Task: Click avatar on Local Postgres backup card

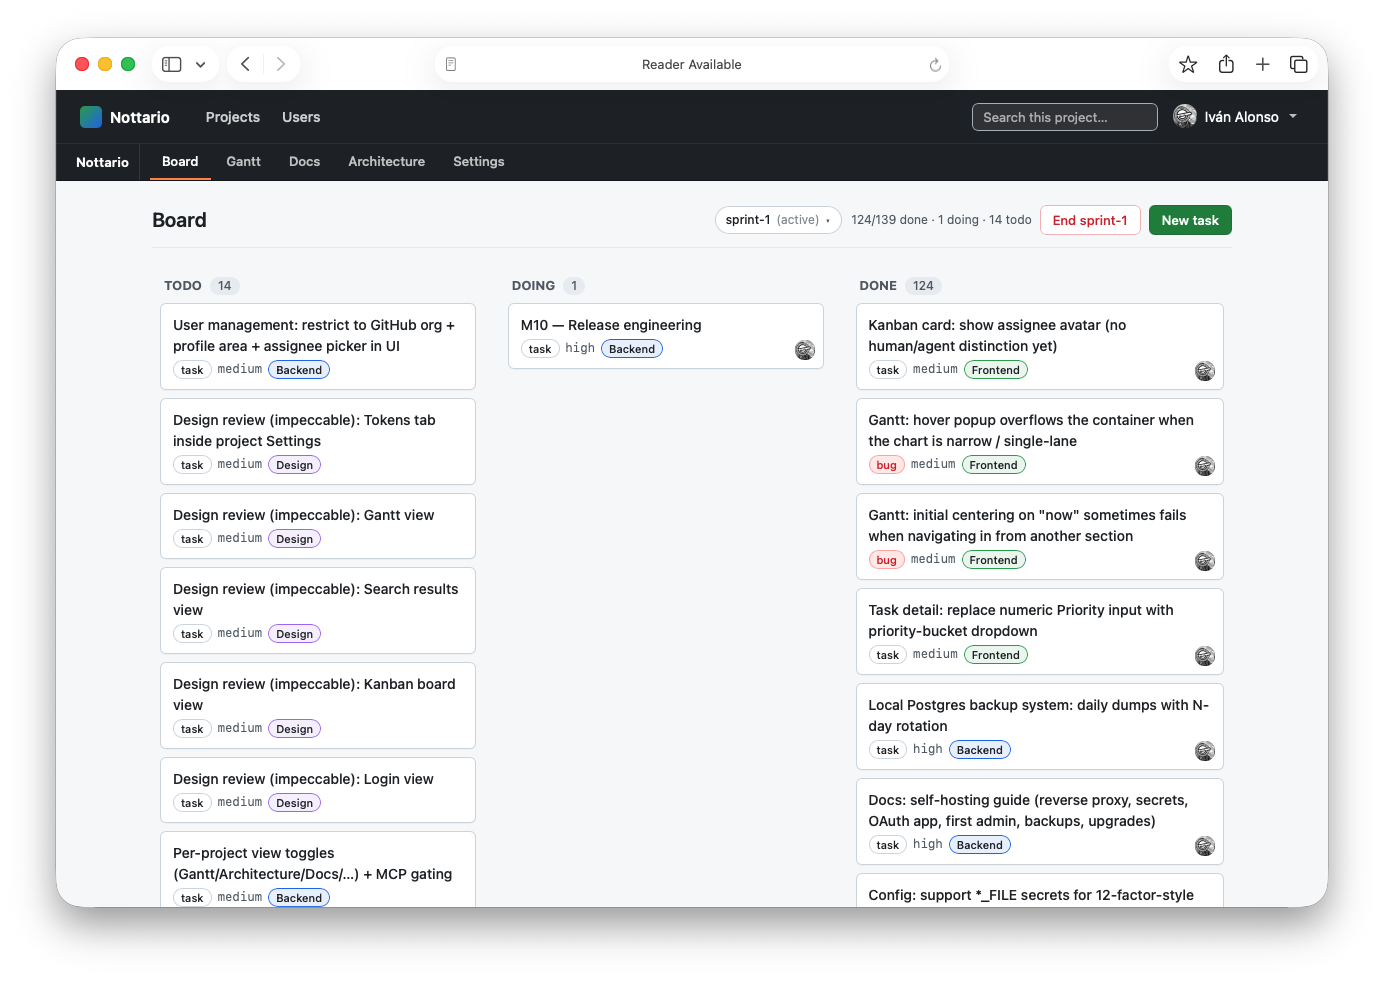Action: pos(1205,751)
